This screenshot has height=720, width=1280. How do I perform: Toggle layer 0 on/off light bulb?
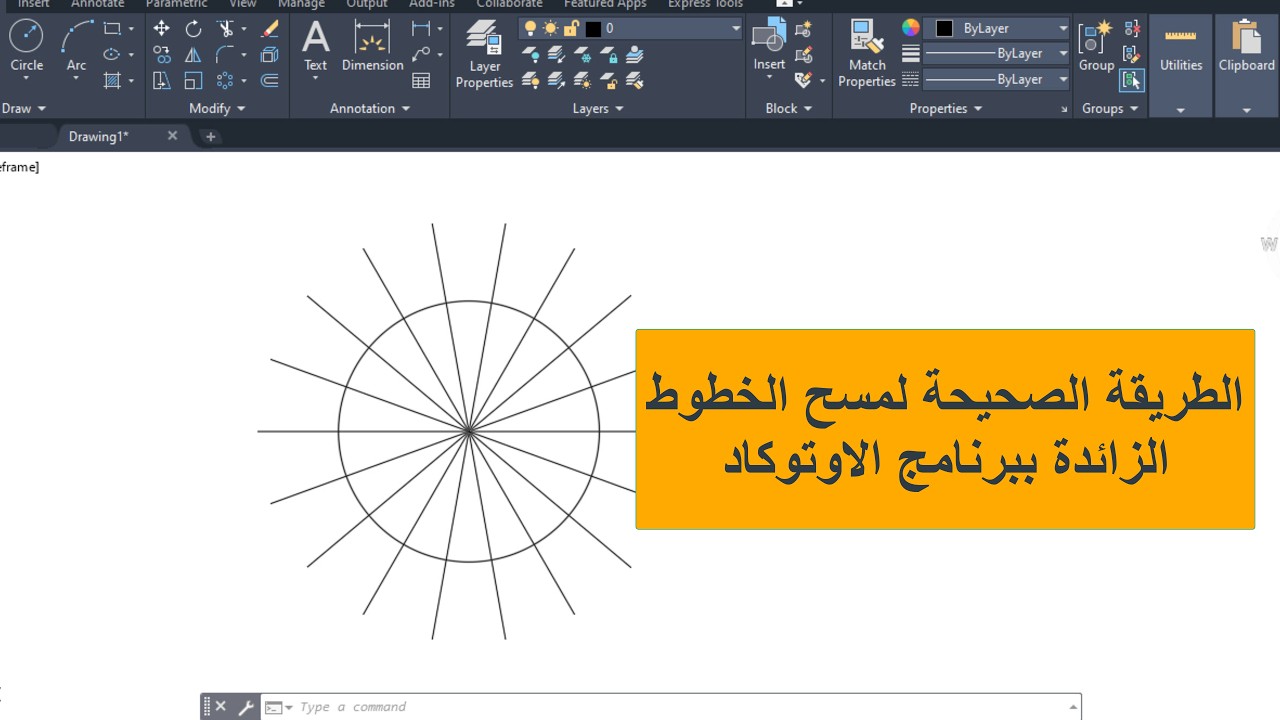click(530, 28)
